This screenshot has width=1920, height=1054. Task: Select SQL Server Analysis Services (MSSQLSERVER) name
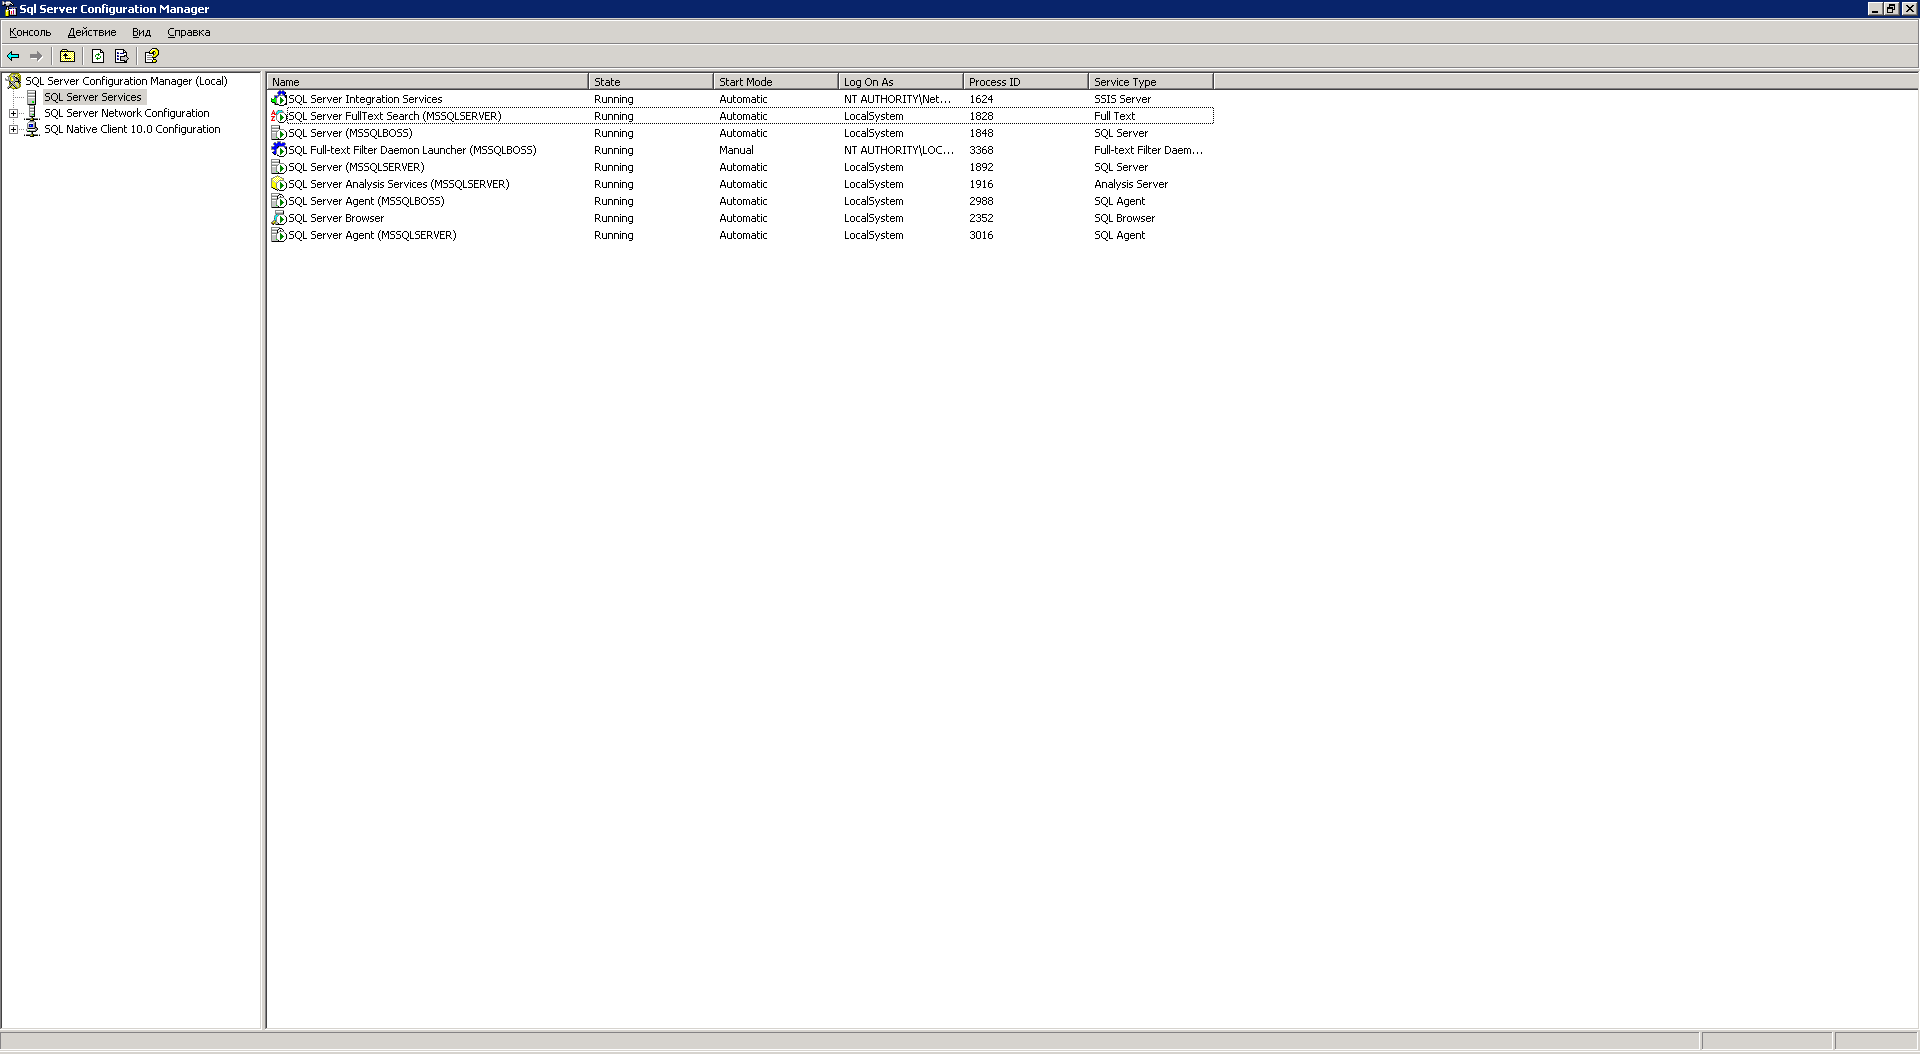point(399,184)
